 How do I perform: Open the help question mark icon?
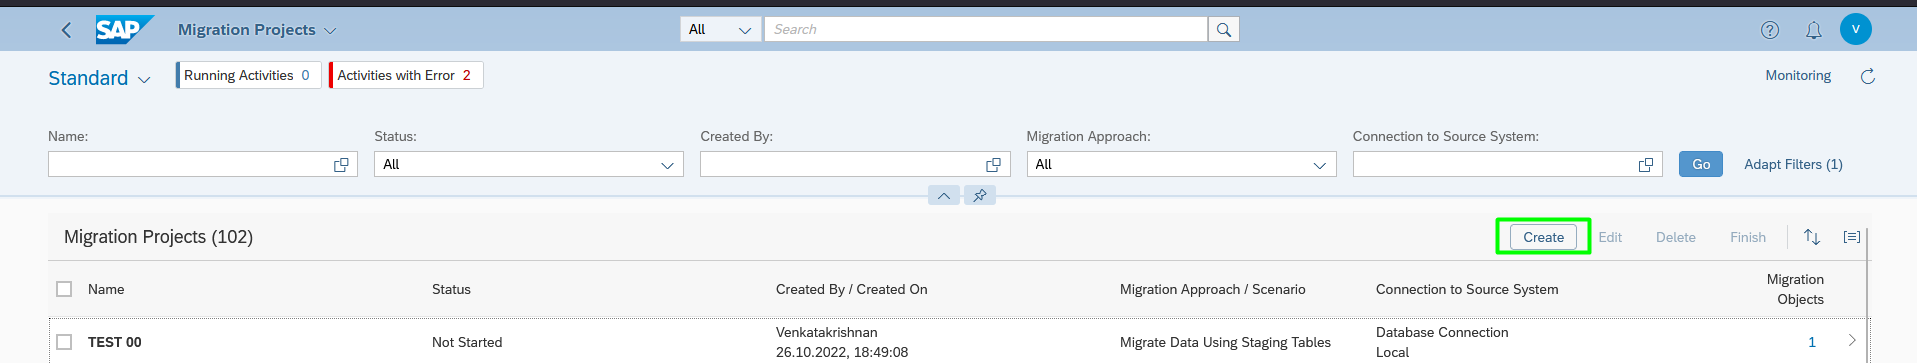(1770, 30)
